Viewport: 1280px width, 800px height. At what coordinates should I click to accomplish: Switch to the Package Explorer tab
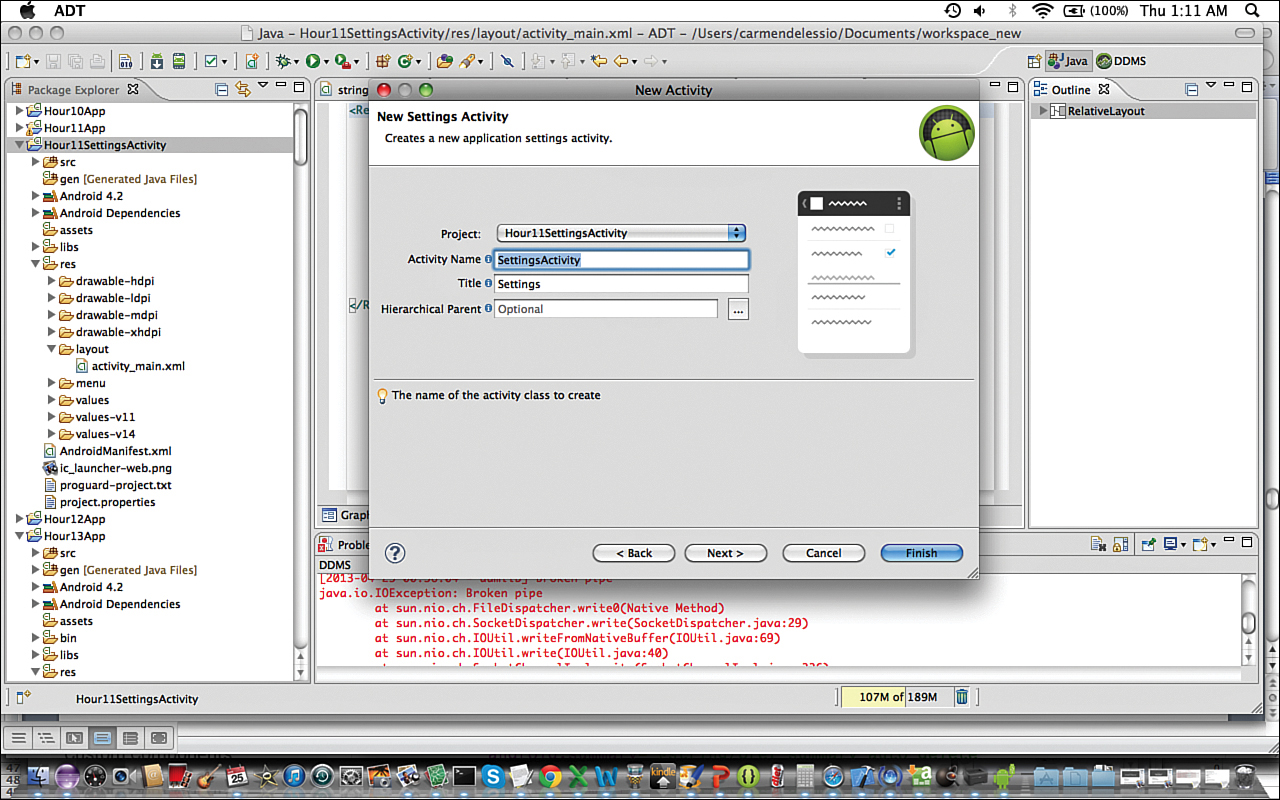tap(73, 90)
